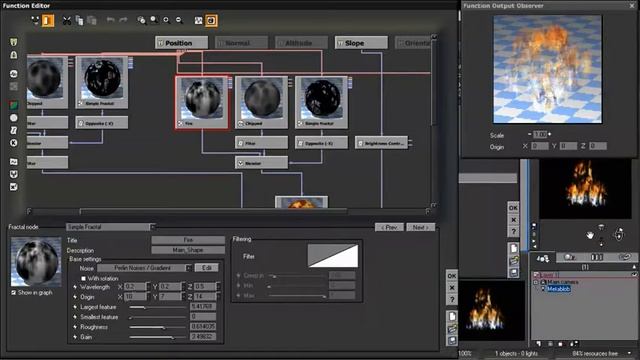Click the Redo arrow in the toolbar

click(x=123, y=20)
